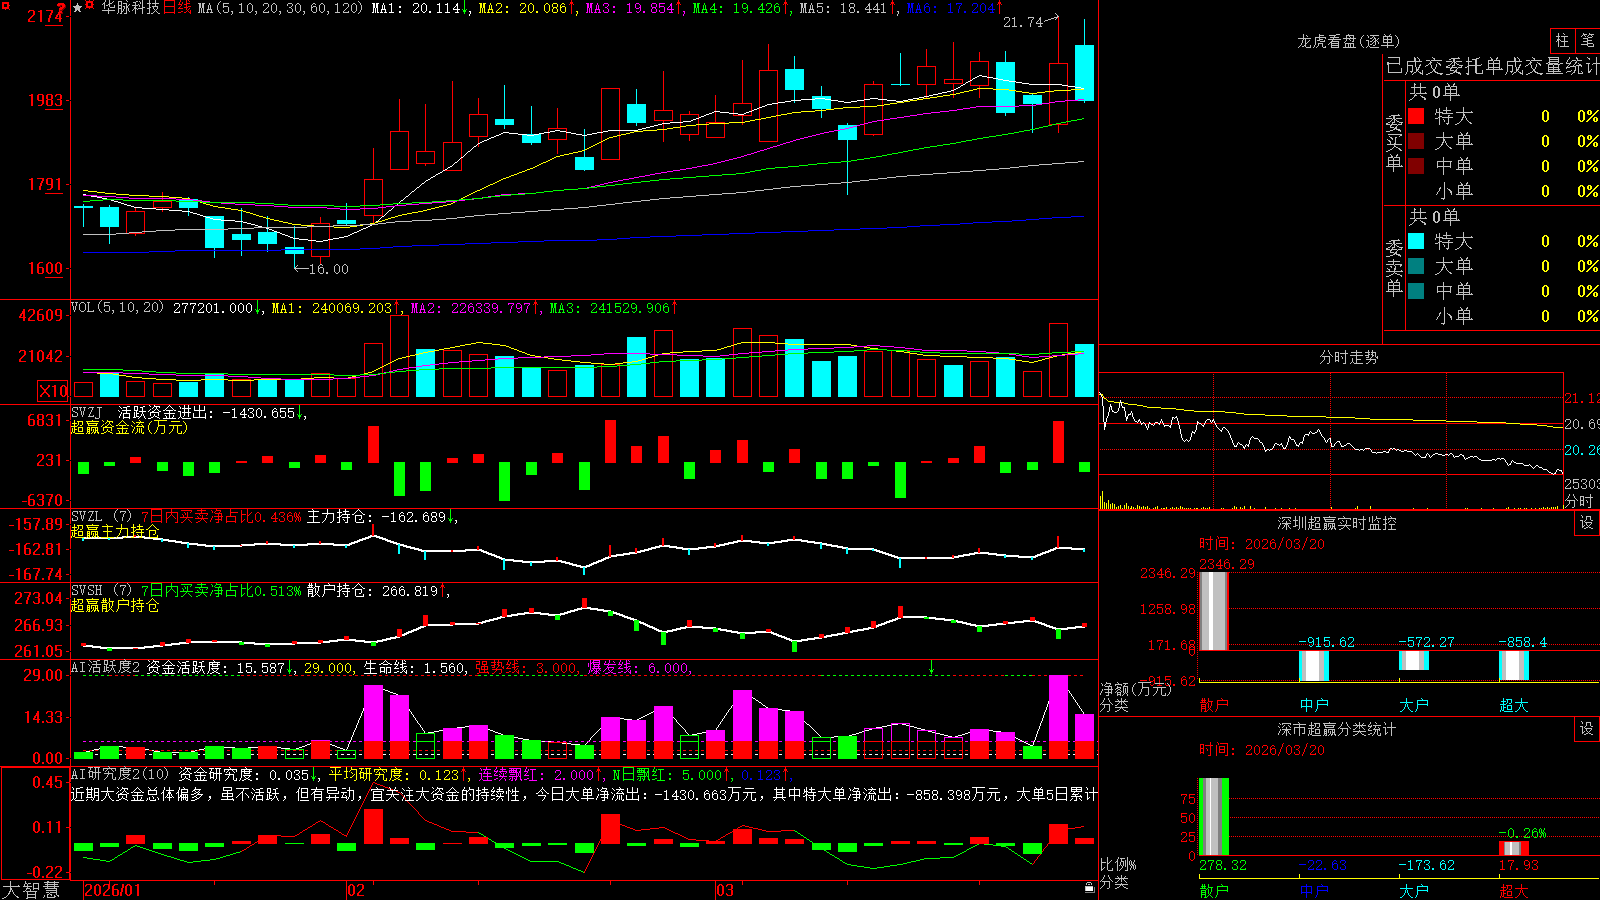Click the 分时走势 panel title

click(1348, 357)
